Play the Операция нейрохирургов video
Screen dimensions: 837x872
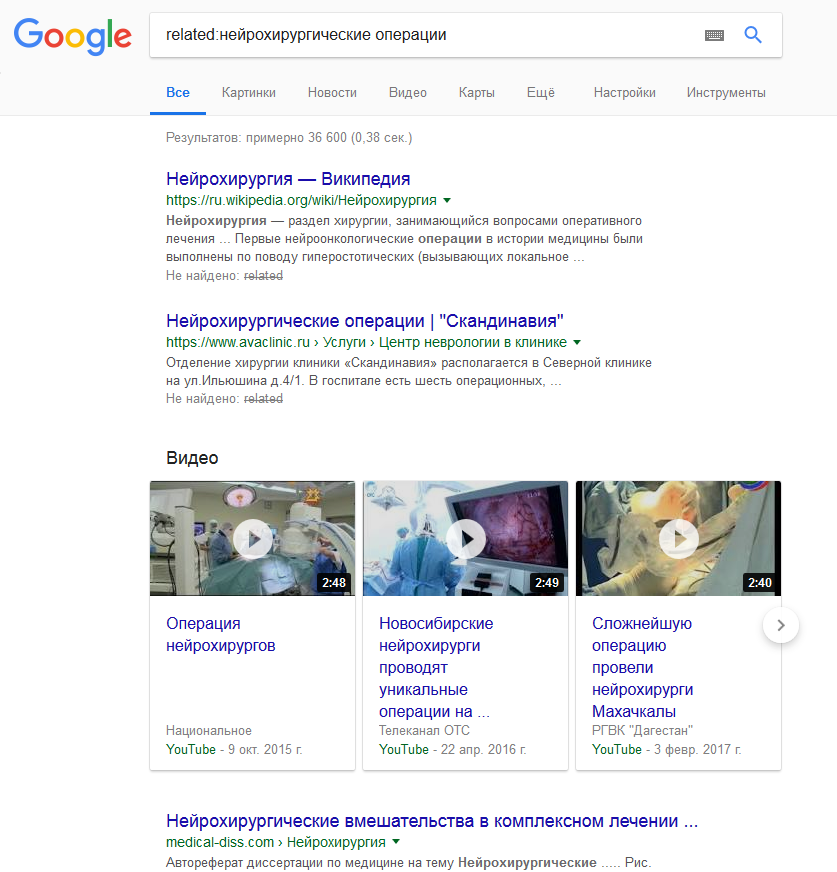pos(252,538)
